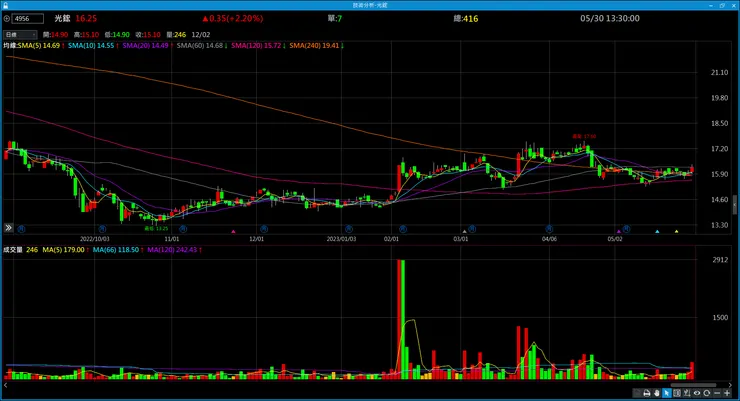Click the date label 12/02 in info row
Screen dimensions: 740x401
[x=201, y=35]
